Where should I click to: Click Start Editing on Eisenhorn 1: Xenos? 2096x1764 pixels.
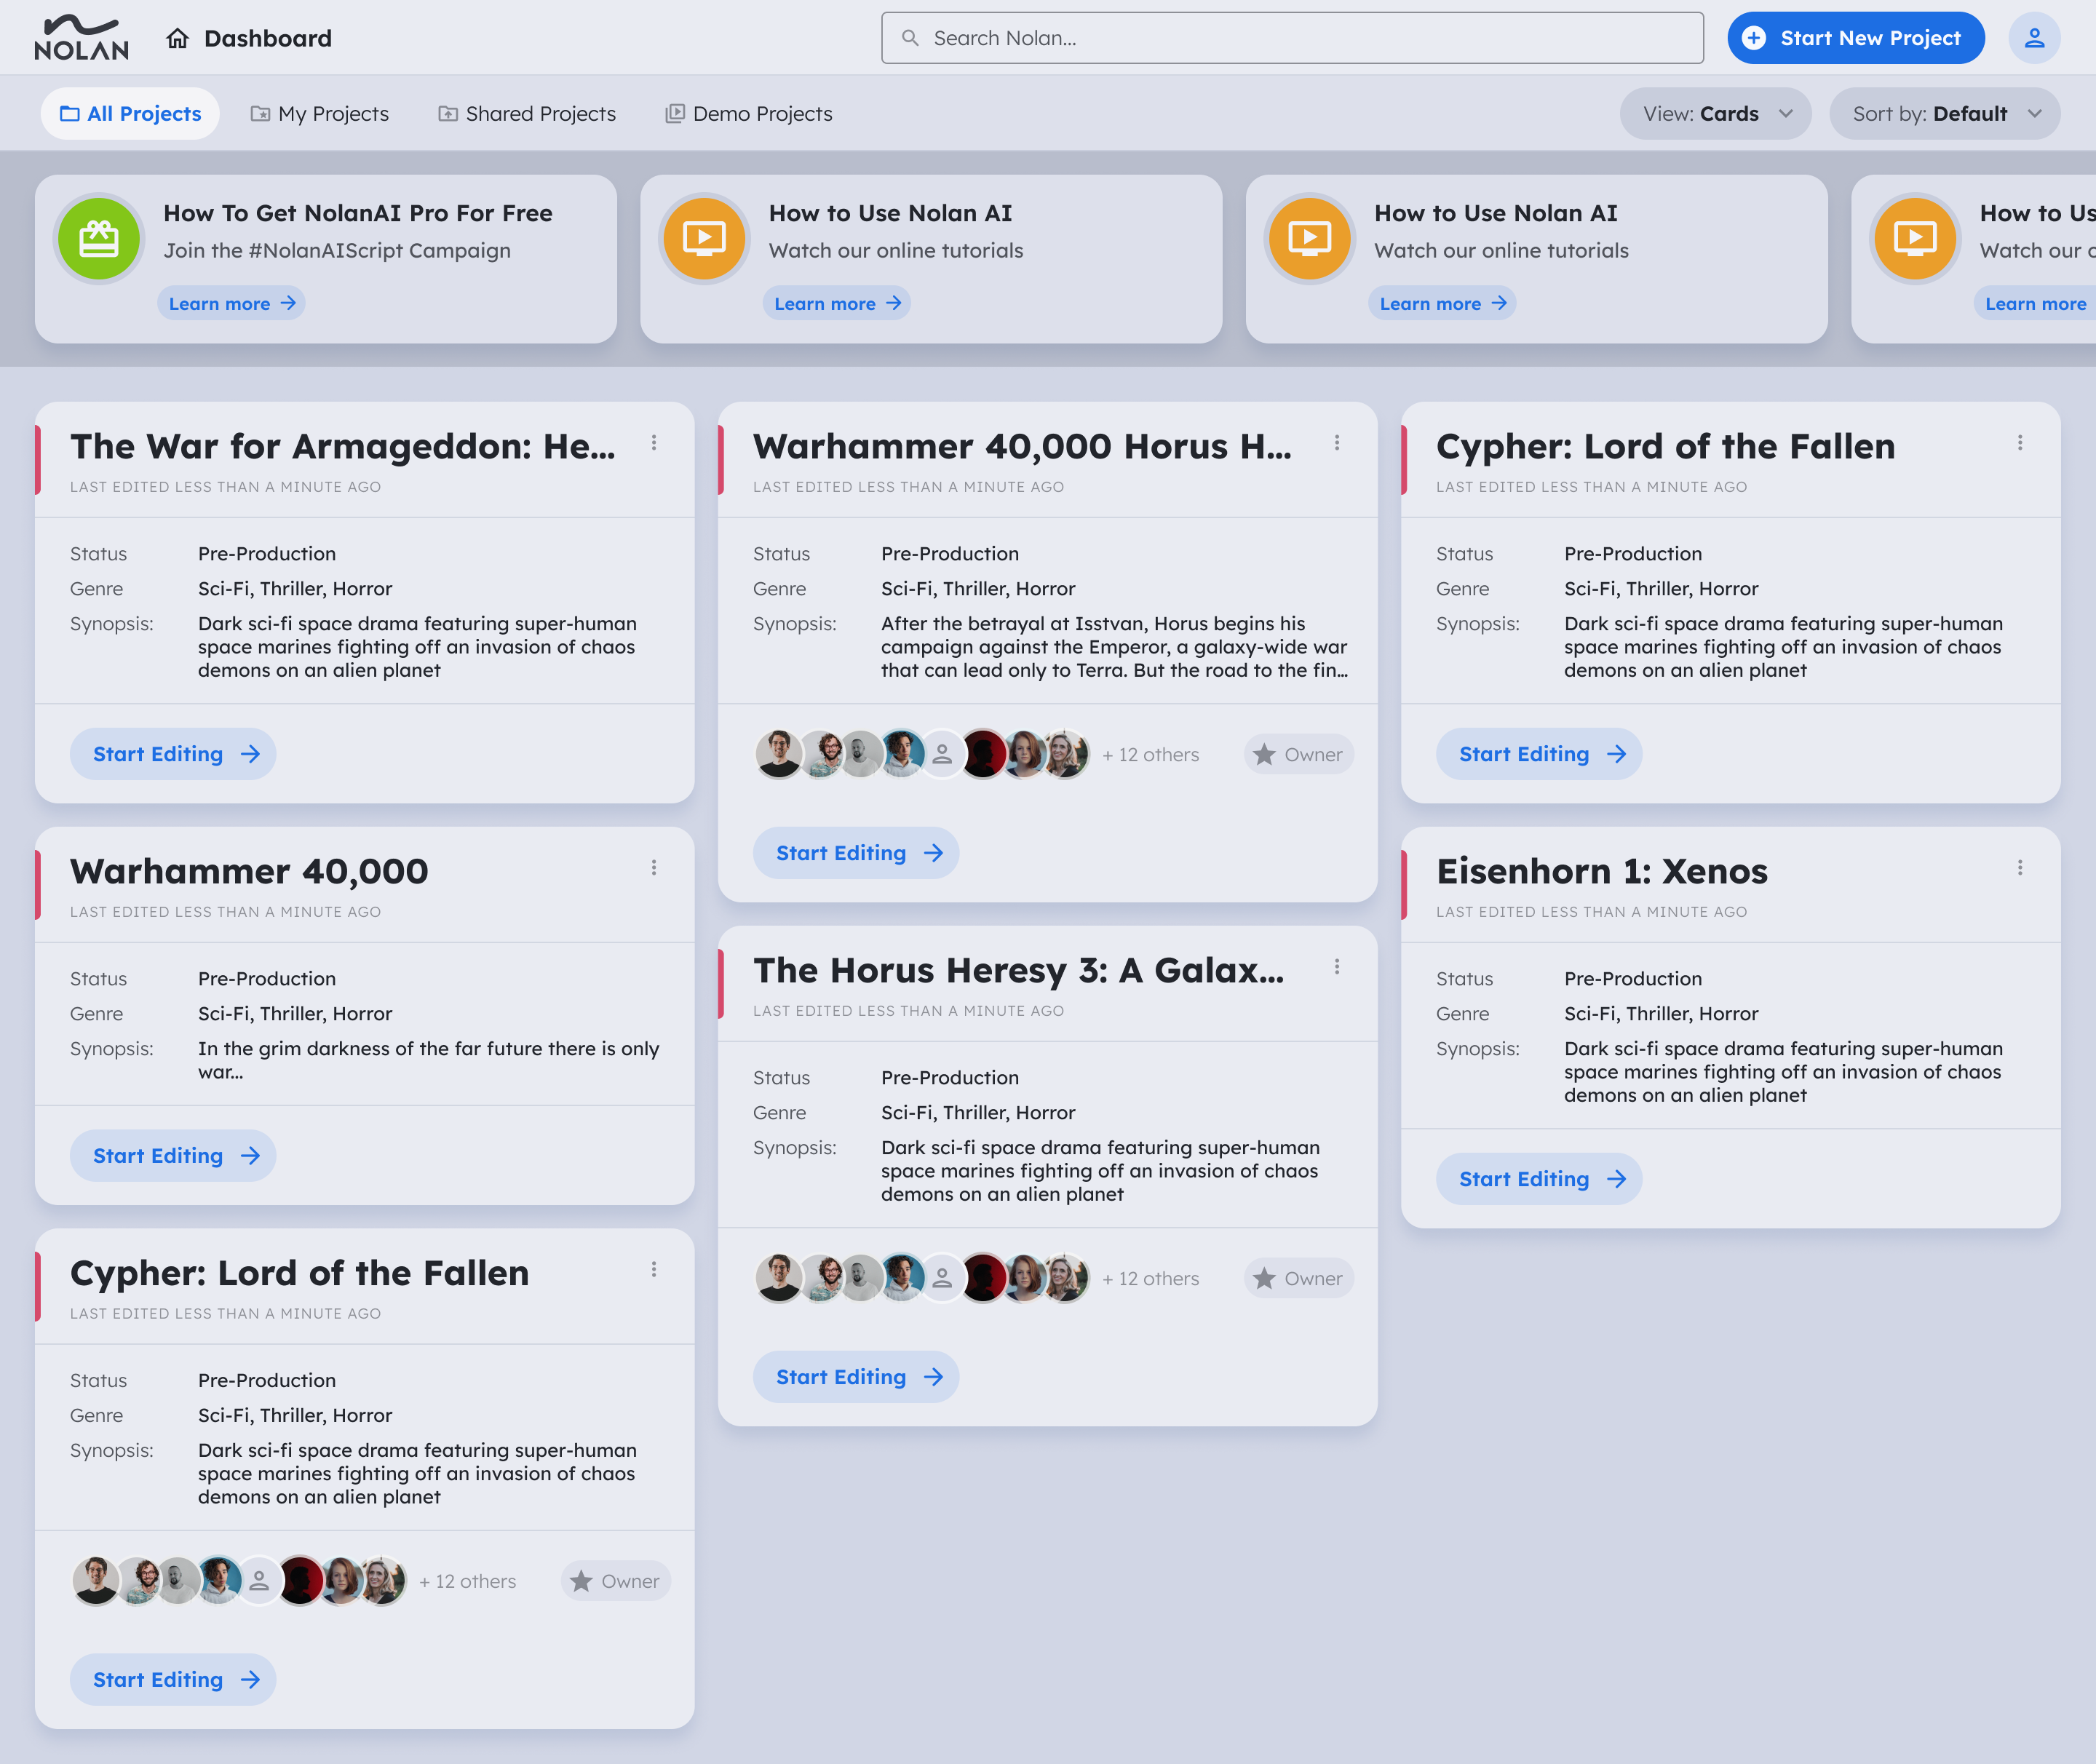tap(1538, 1179)
